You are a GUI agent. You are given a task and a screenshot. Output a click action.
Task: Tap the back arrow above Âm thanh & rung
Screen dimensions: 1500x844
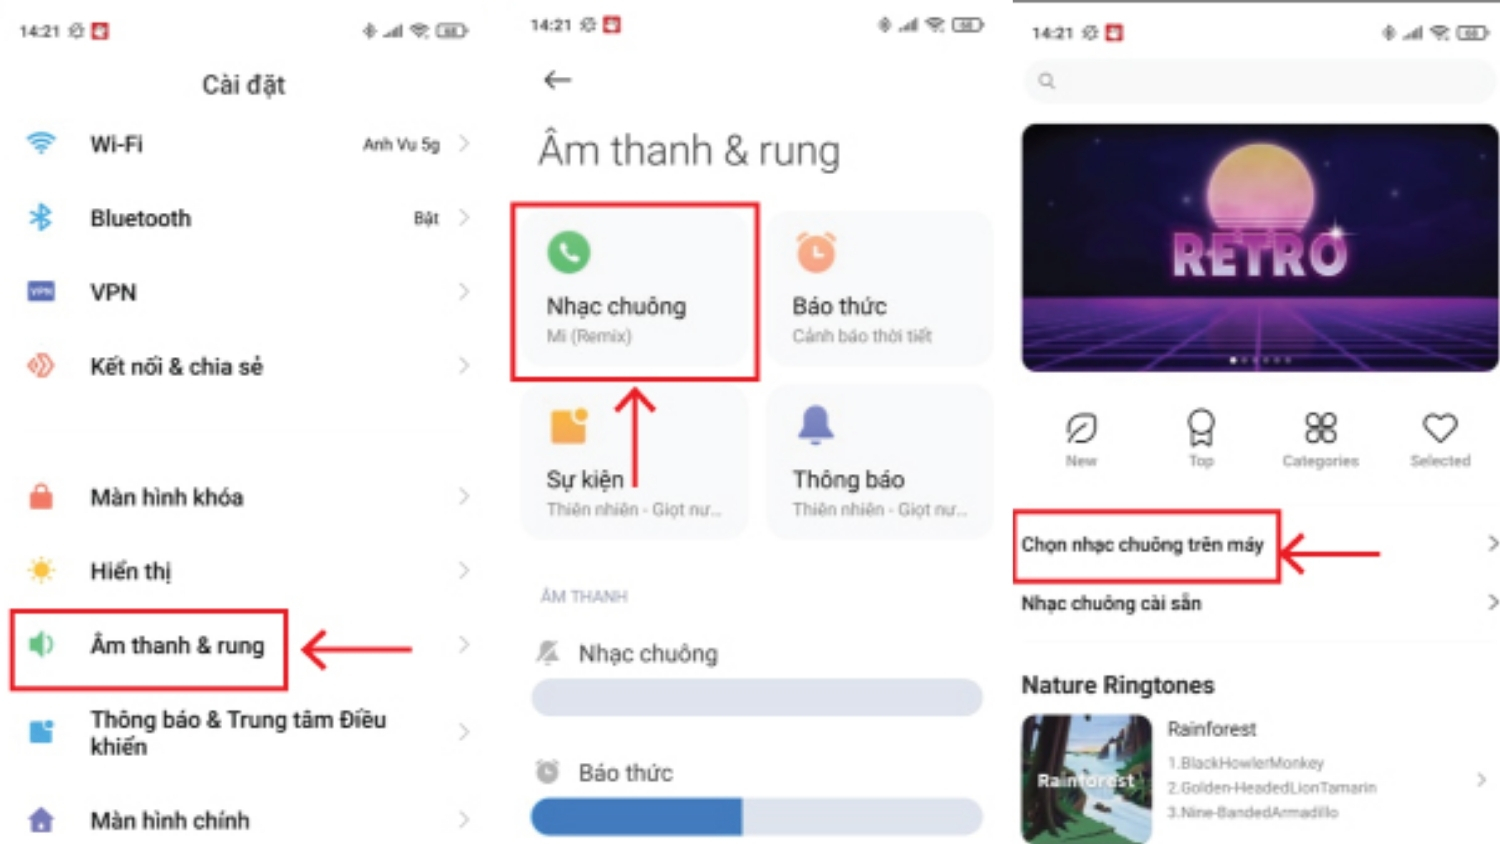tap(557, 80)
